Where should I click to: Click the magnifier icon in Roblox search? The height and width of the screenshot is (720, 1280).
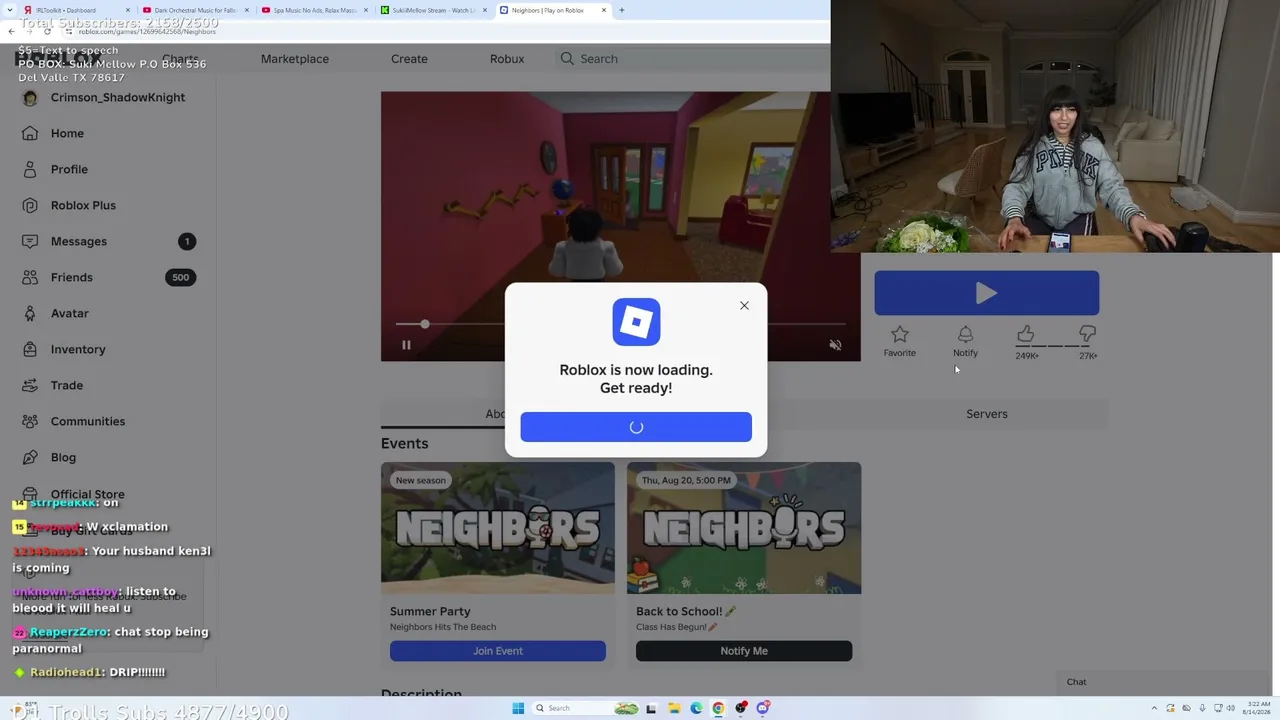567,59
